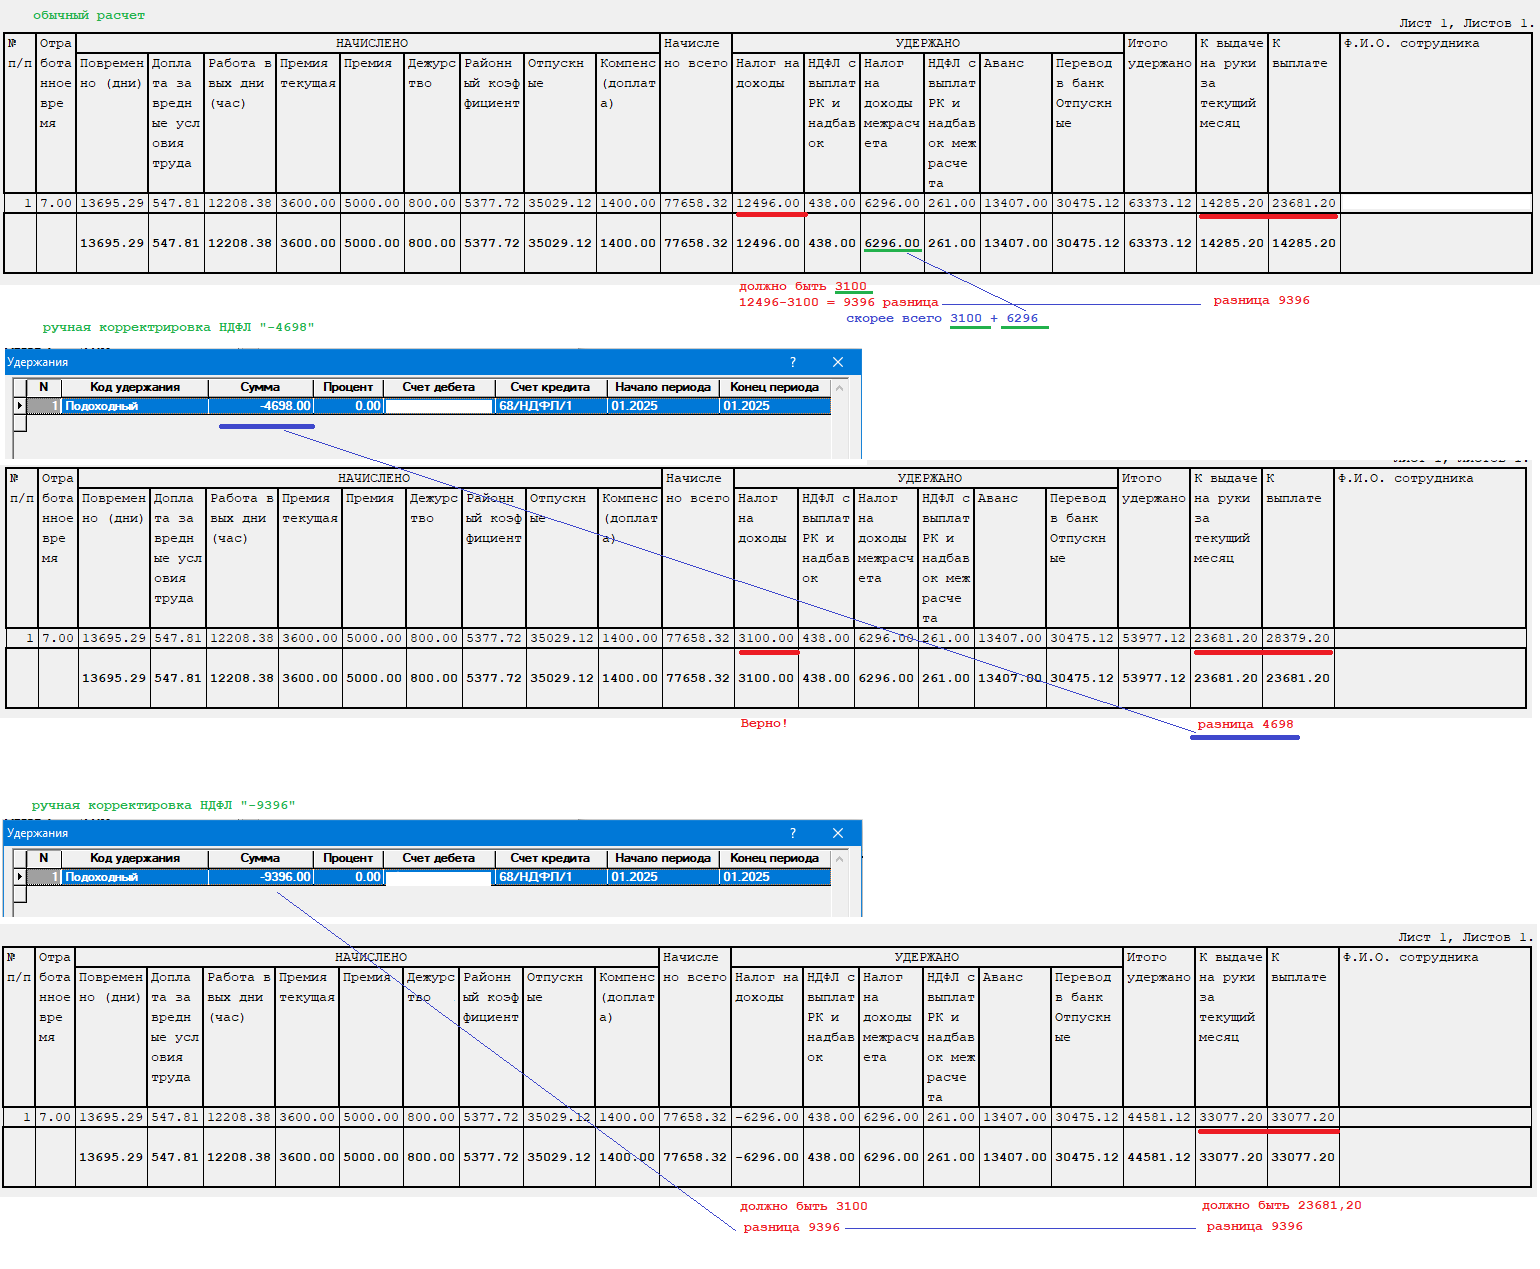Viewport: 1540px width, 1269px height.
Task: Click the Конец периода header in the -9396.00 dialog
Action: pyautogui.click(x=775, y=859)
